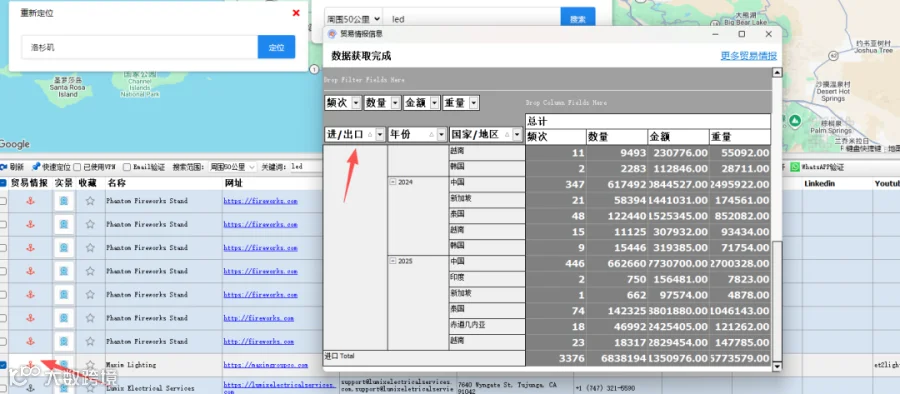Click the map search box containing led

471,19
